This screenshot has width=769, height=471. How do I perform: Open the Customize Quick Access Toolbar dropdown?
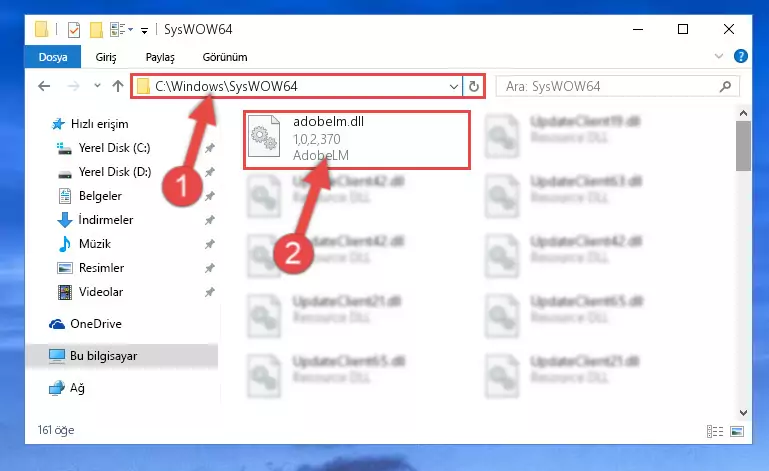pyautogui.click(x=144, y=30)
